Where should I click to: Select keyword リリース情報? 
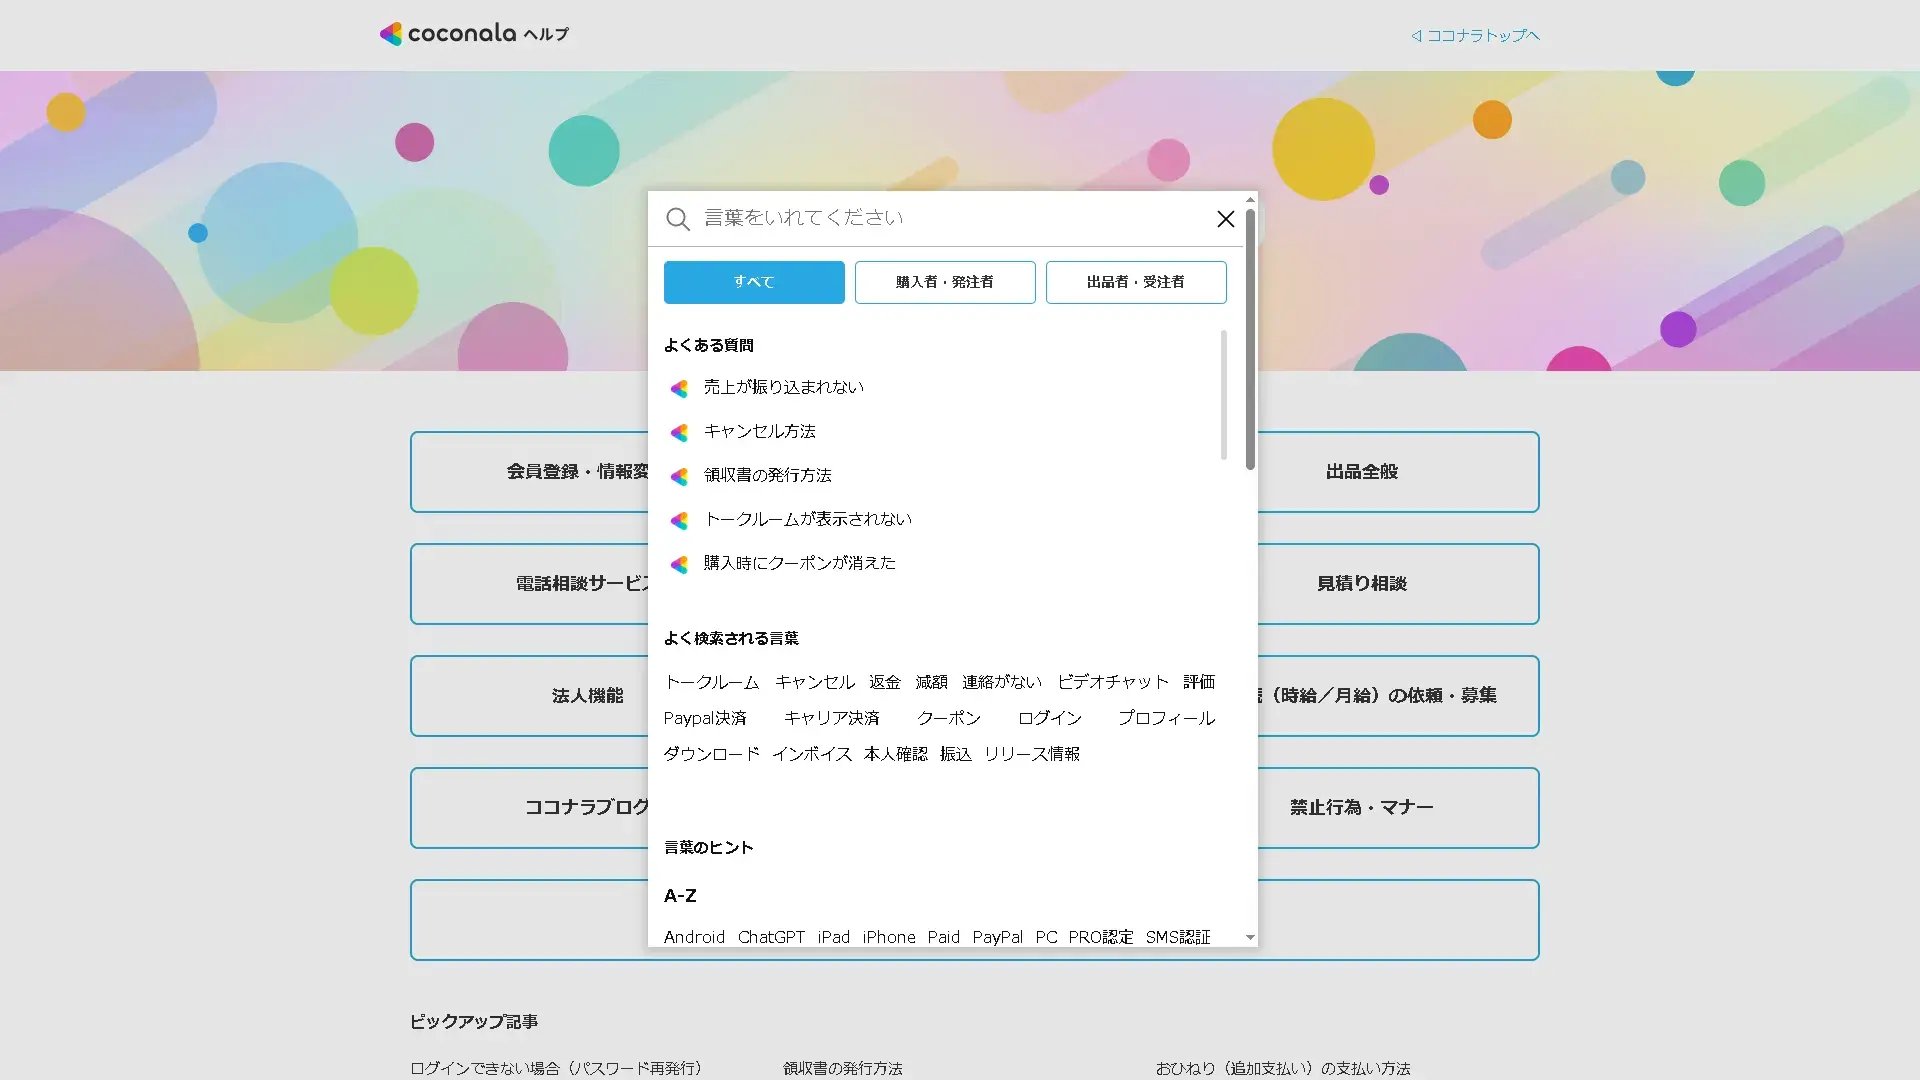(x=1031, y=754)
